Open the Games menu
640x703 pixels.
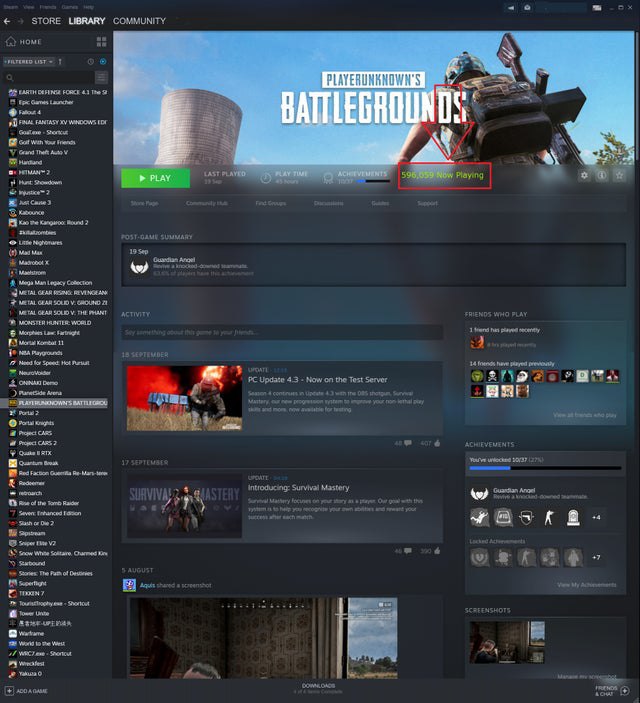pyautogui.click(x=70, y=7)
